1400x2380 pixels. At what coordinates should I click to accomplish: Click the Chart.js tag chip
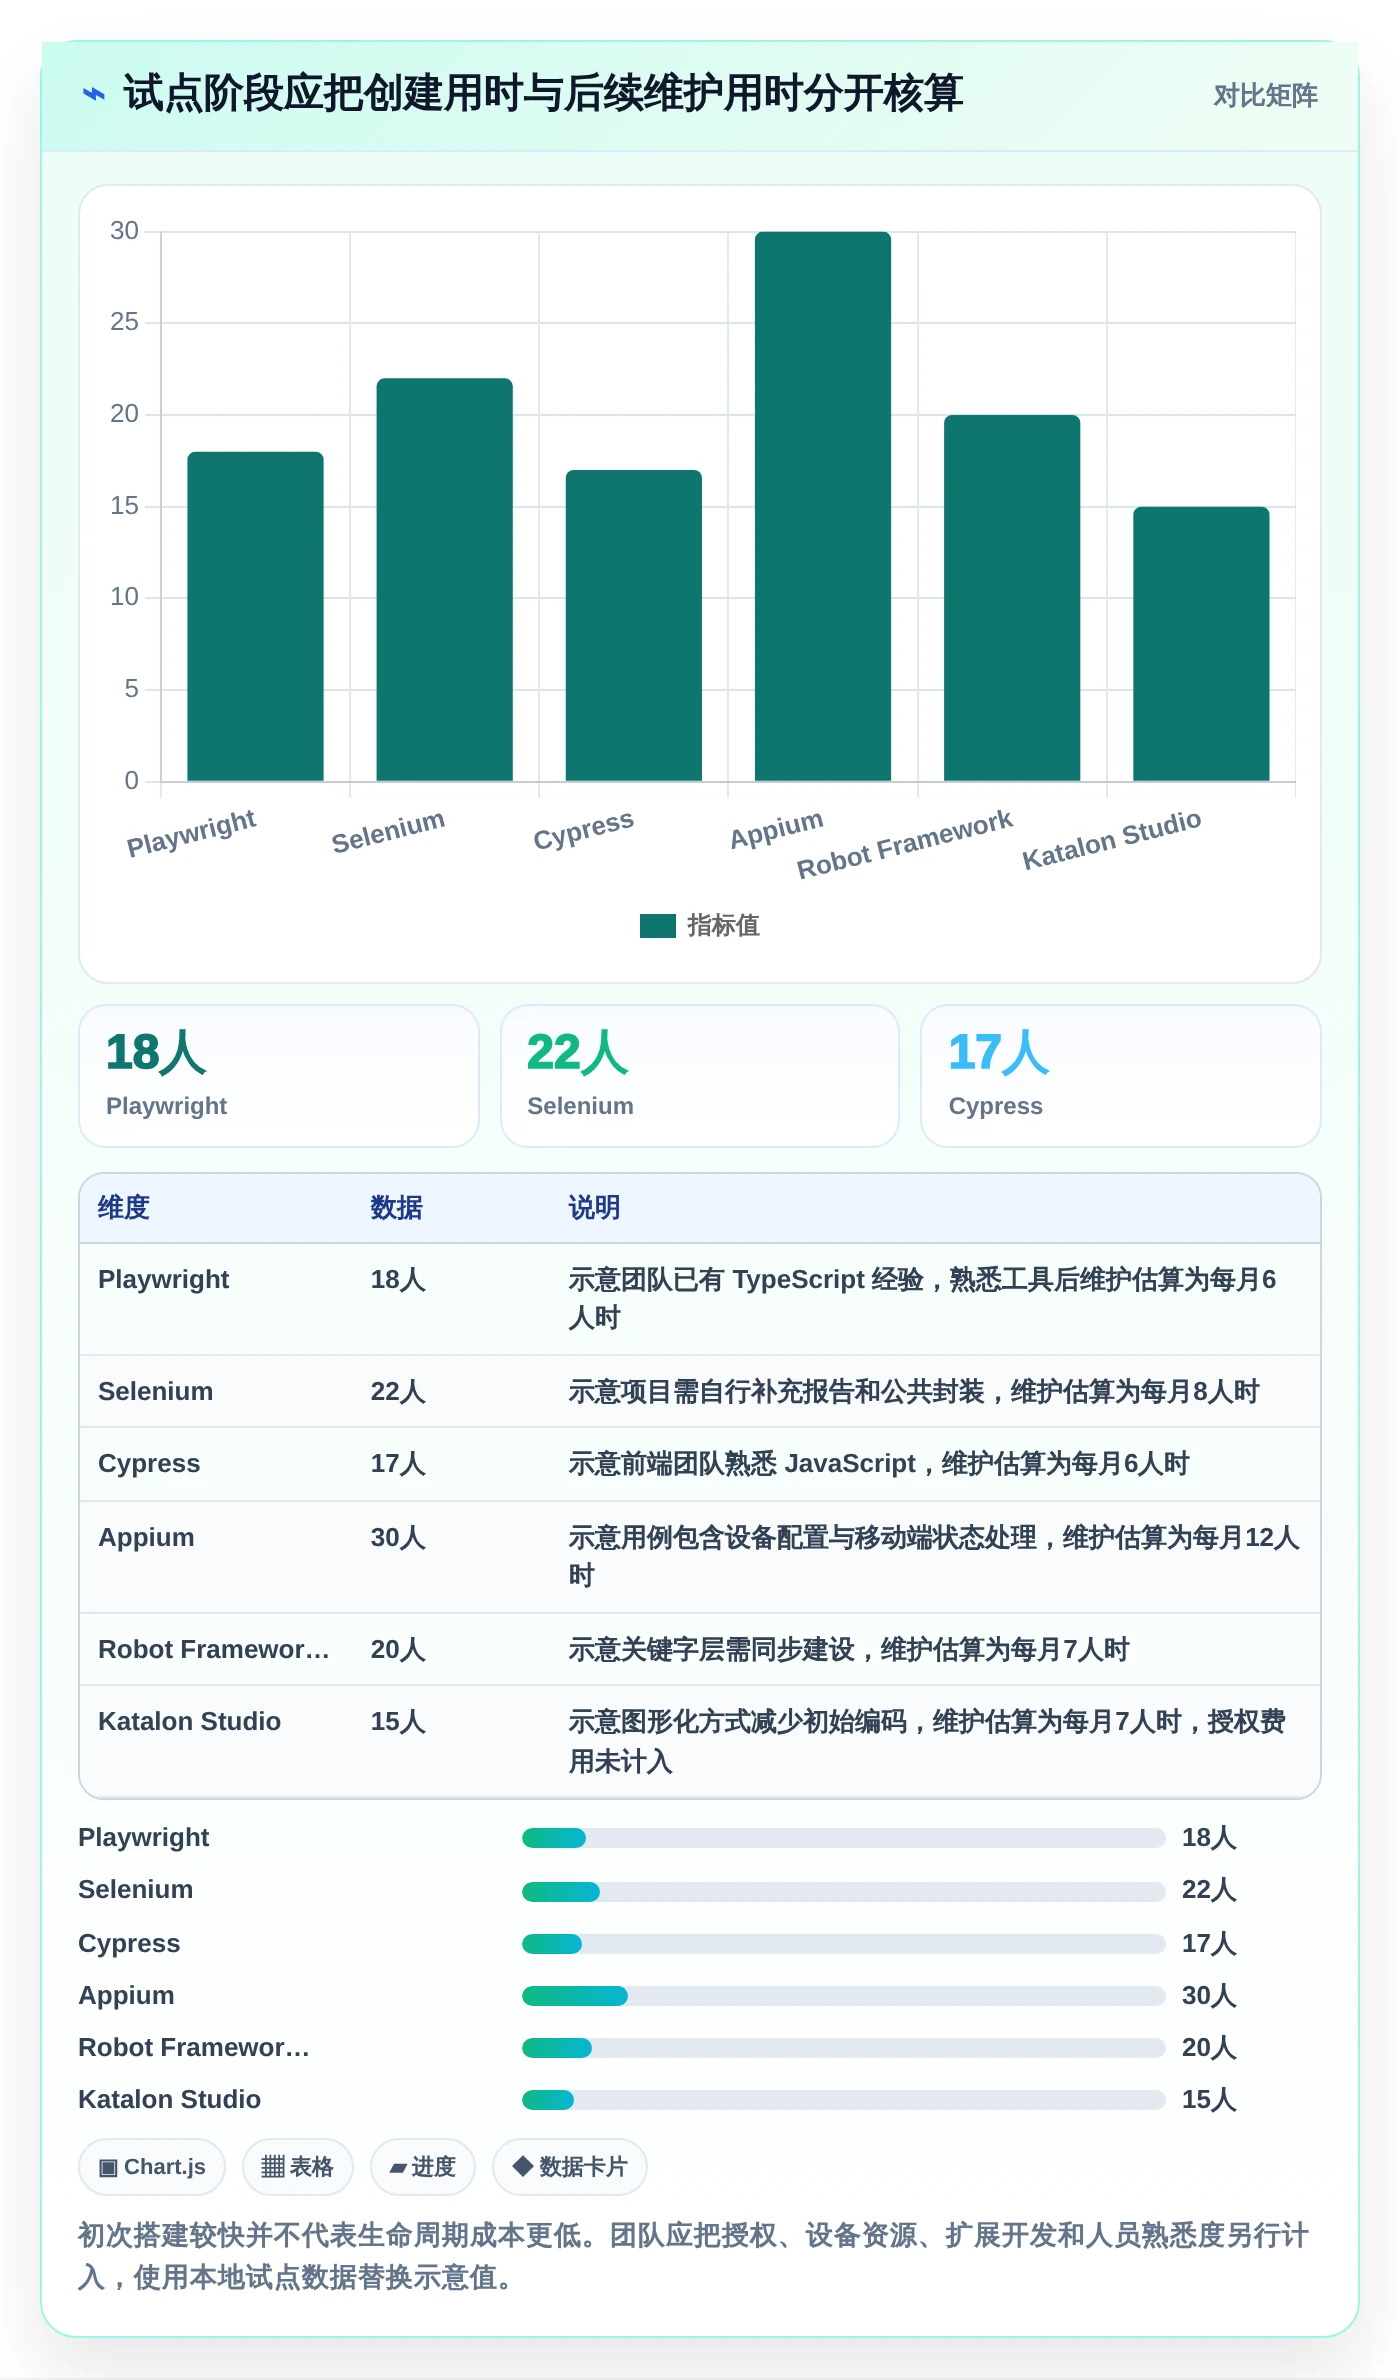point(152,2167)
